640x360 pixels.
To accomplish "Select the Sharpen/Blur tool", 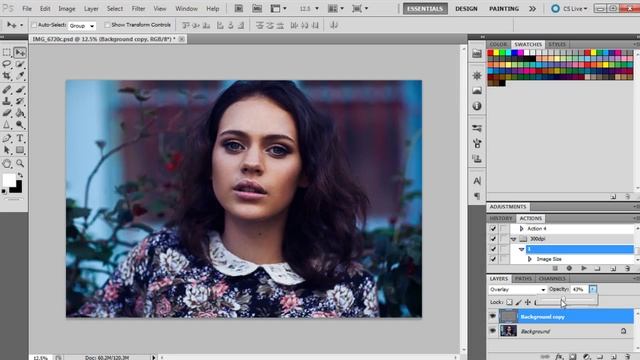I will point(7,124).
